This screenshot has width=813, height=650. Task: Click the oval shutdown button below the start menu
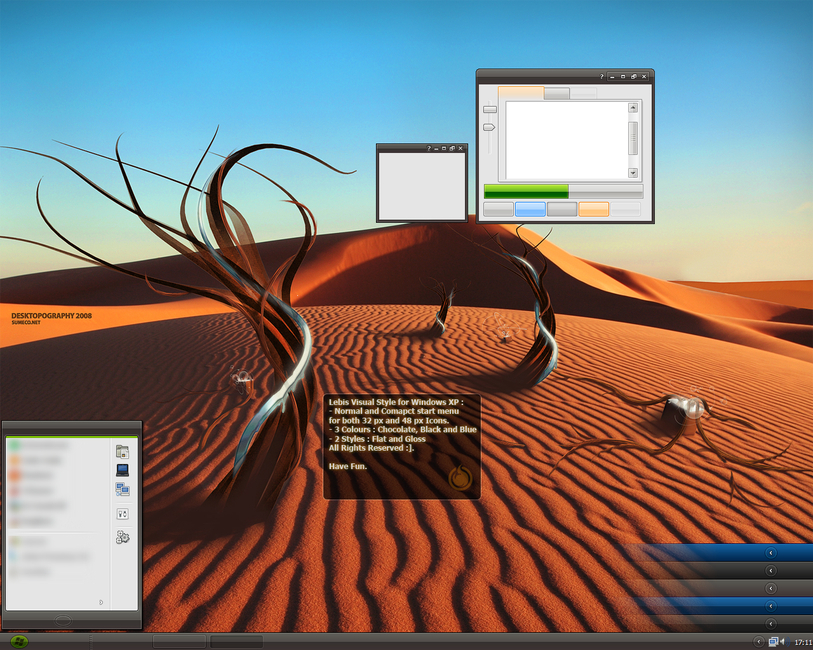(x=63, y=620)
